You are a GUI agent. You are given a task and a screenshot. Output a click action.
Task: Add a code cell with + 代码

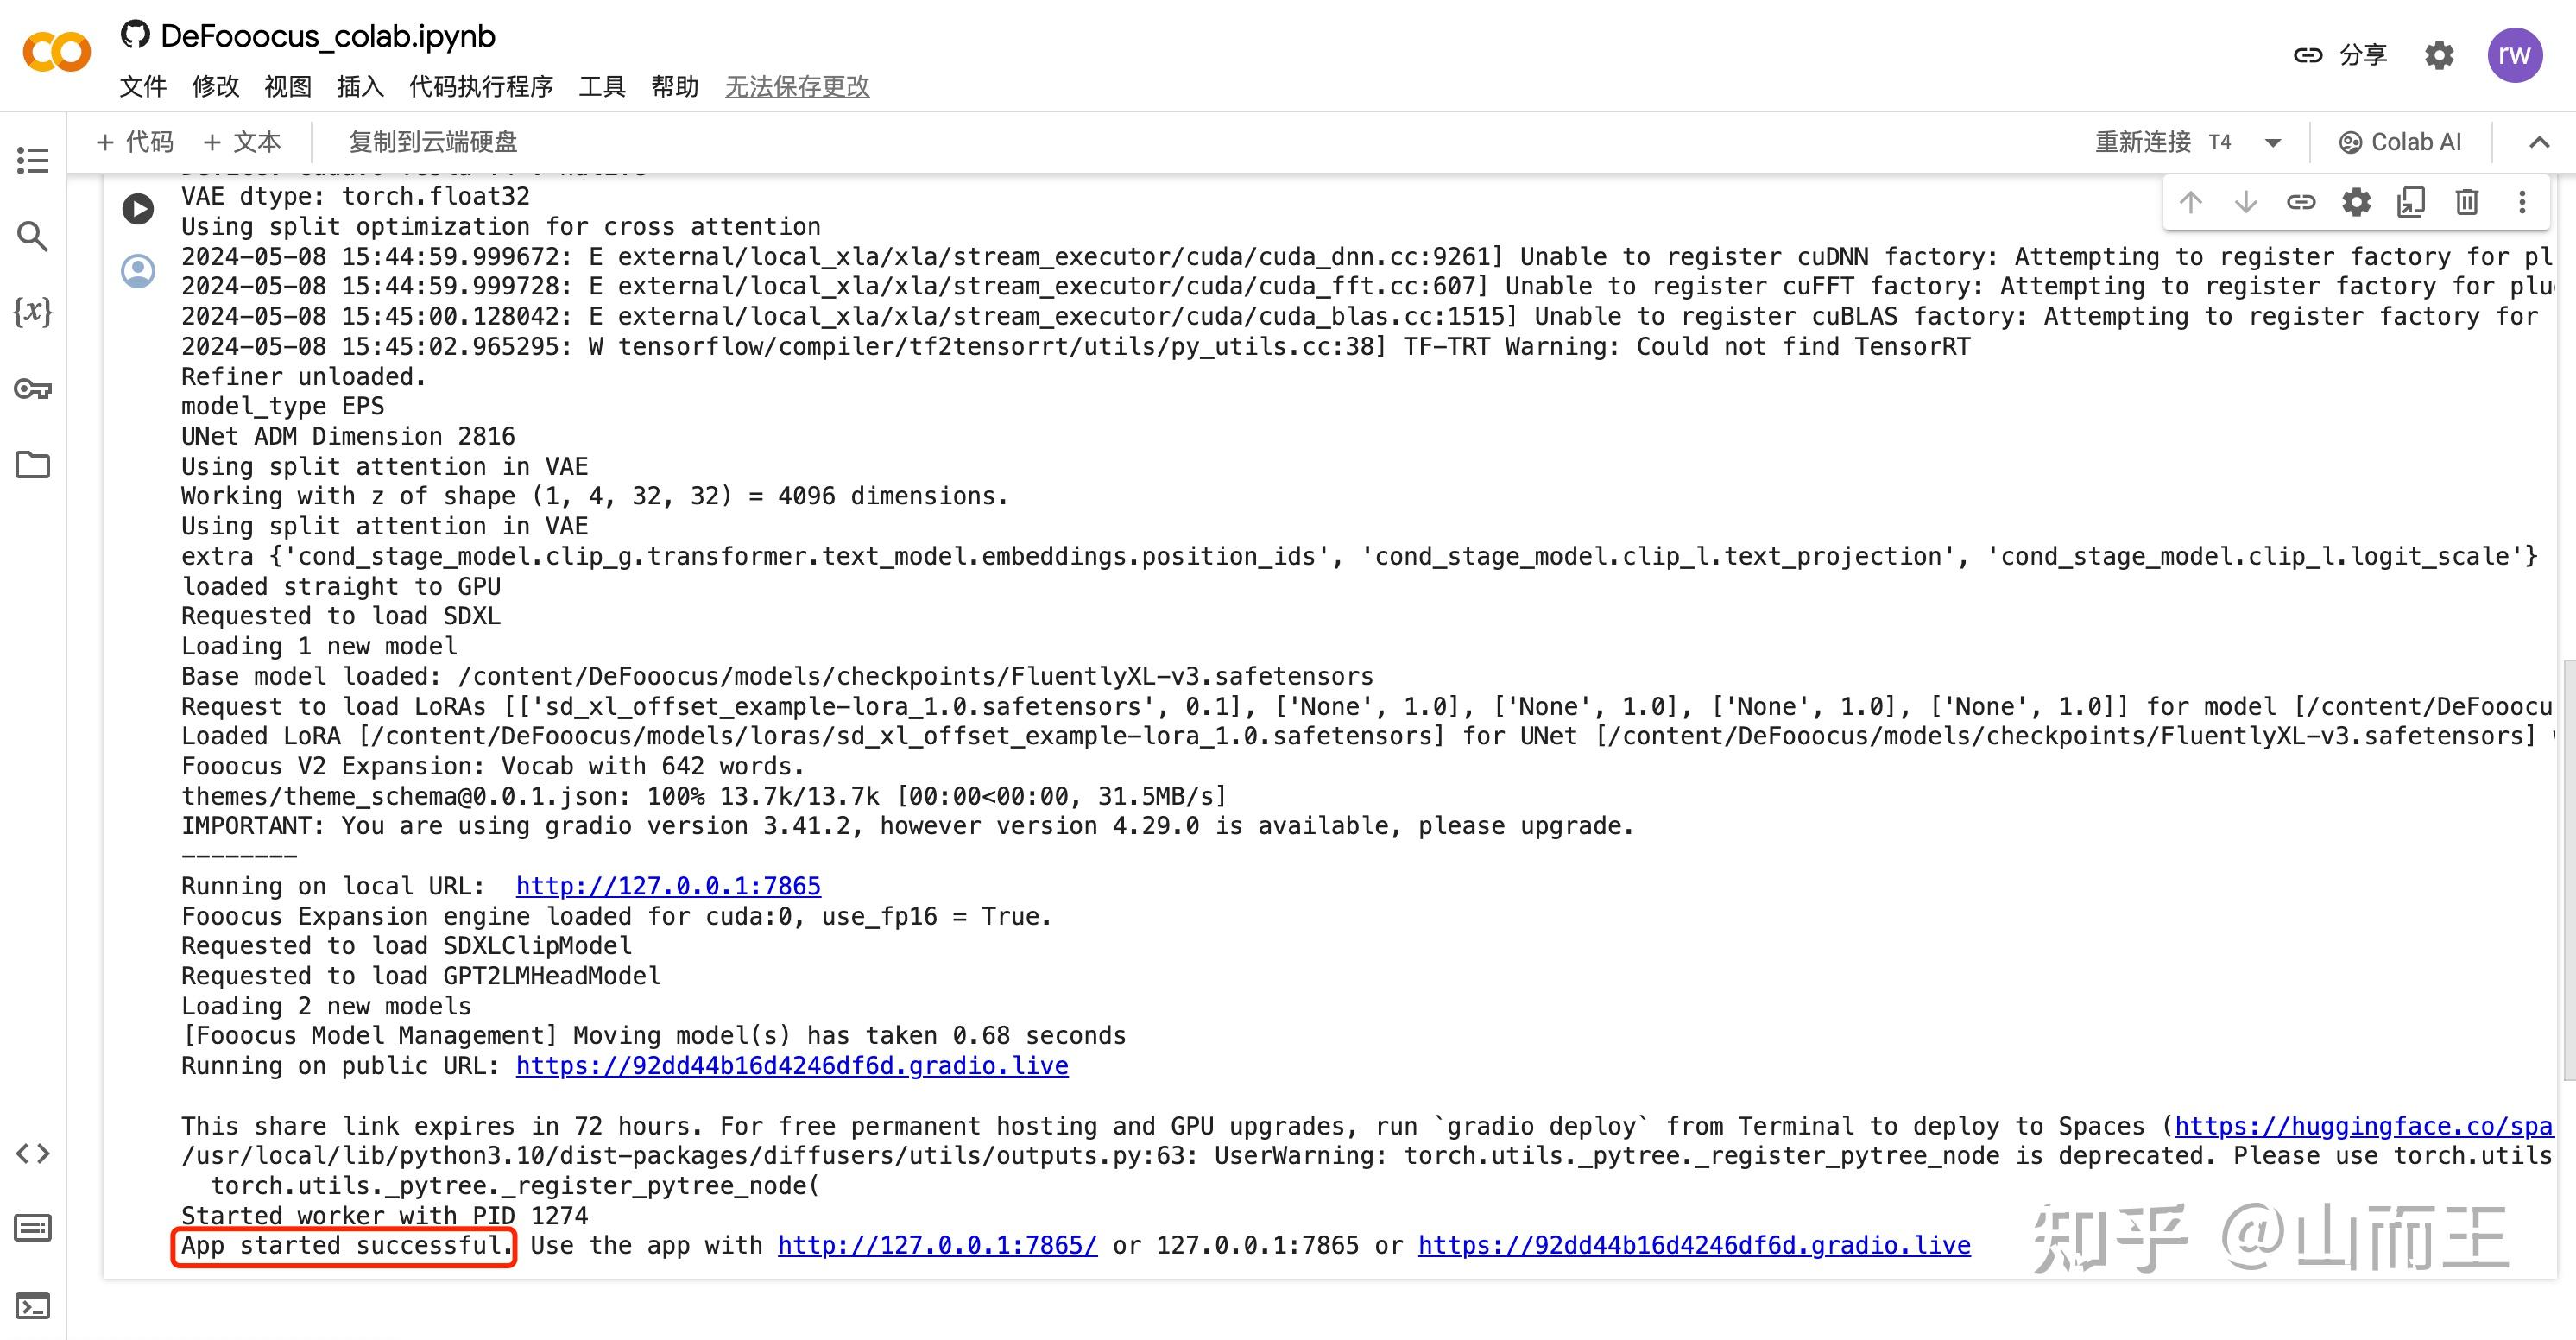(x=134, y=142)
